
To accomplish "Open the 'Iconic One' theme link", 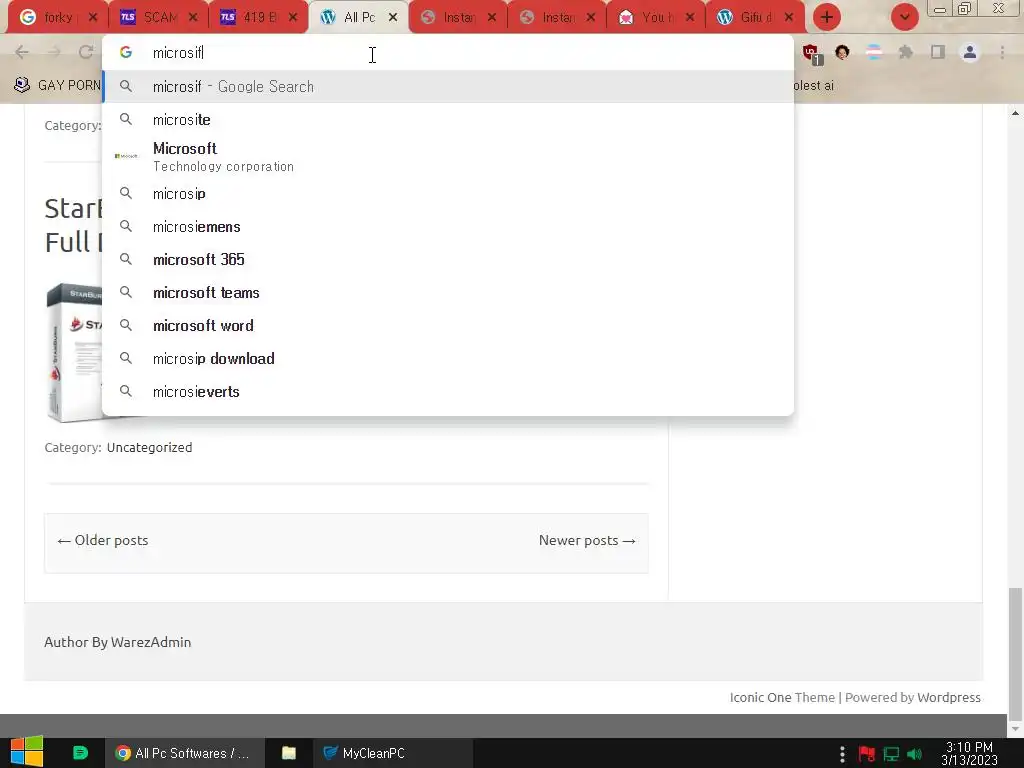I will pos(760,697).
